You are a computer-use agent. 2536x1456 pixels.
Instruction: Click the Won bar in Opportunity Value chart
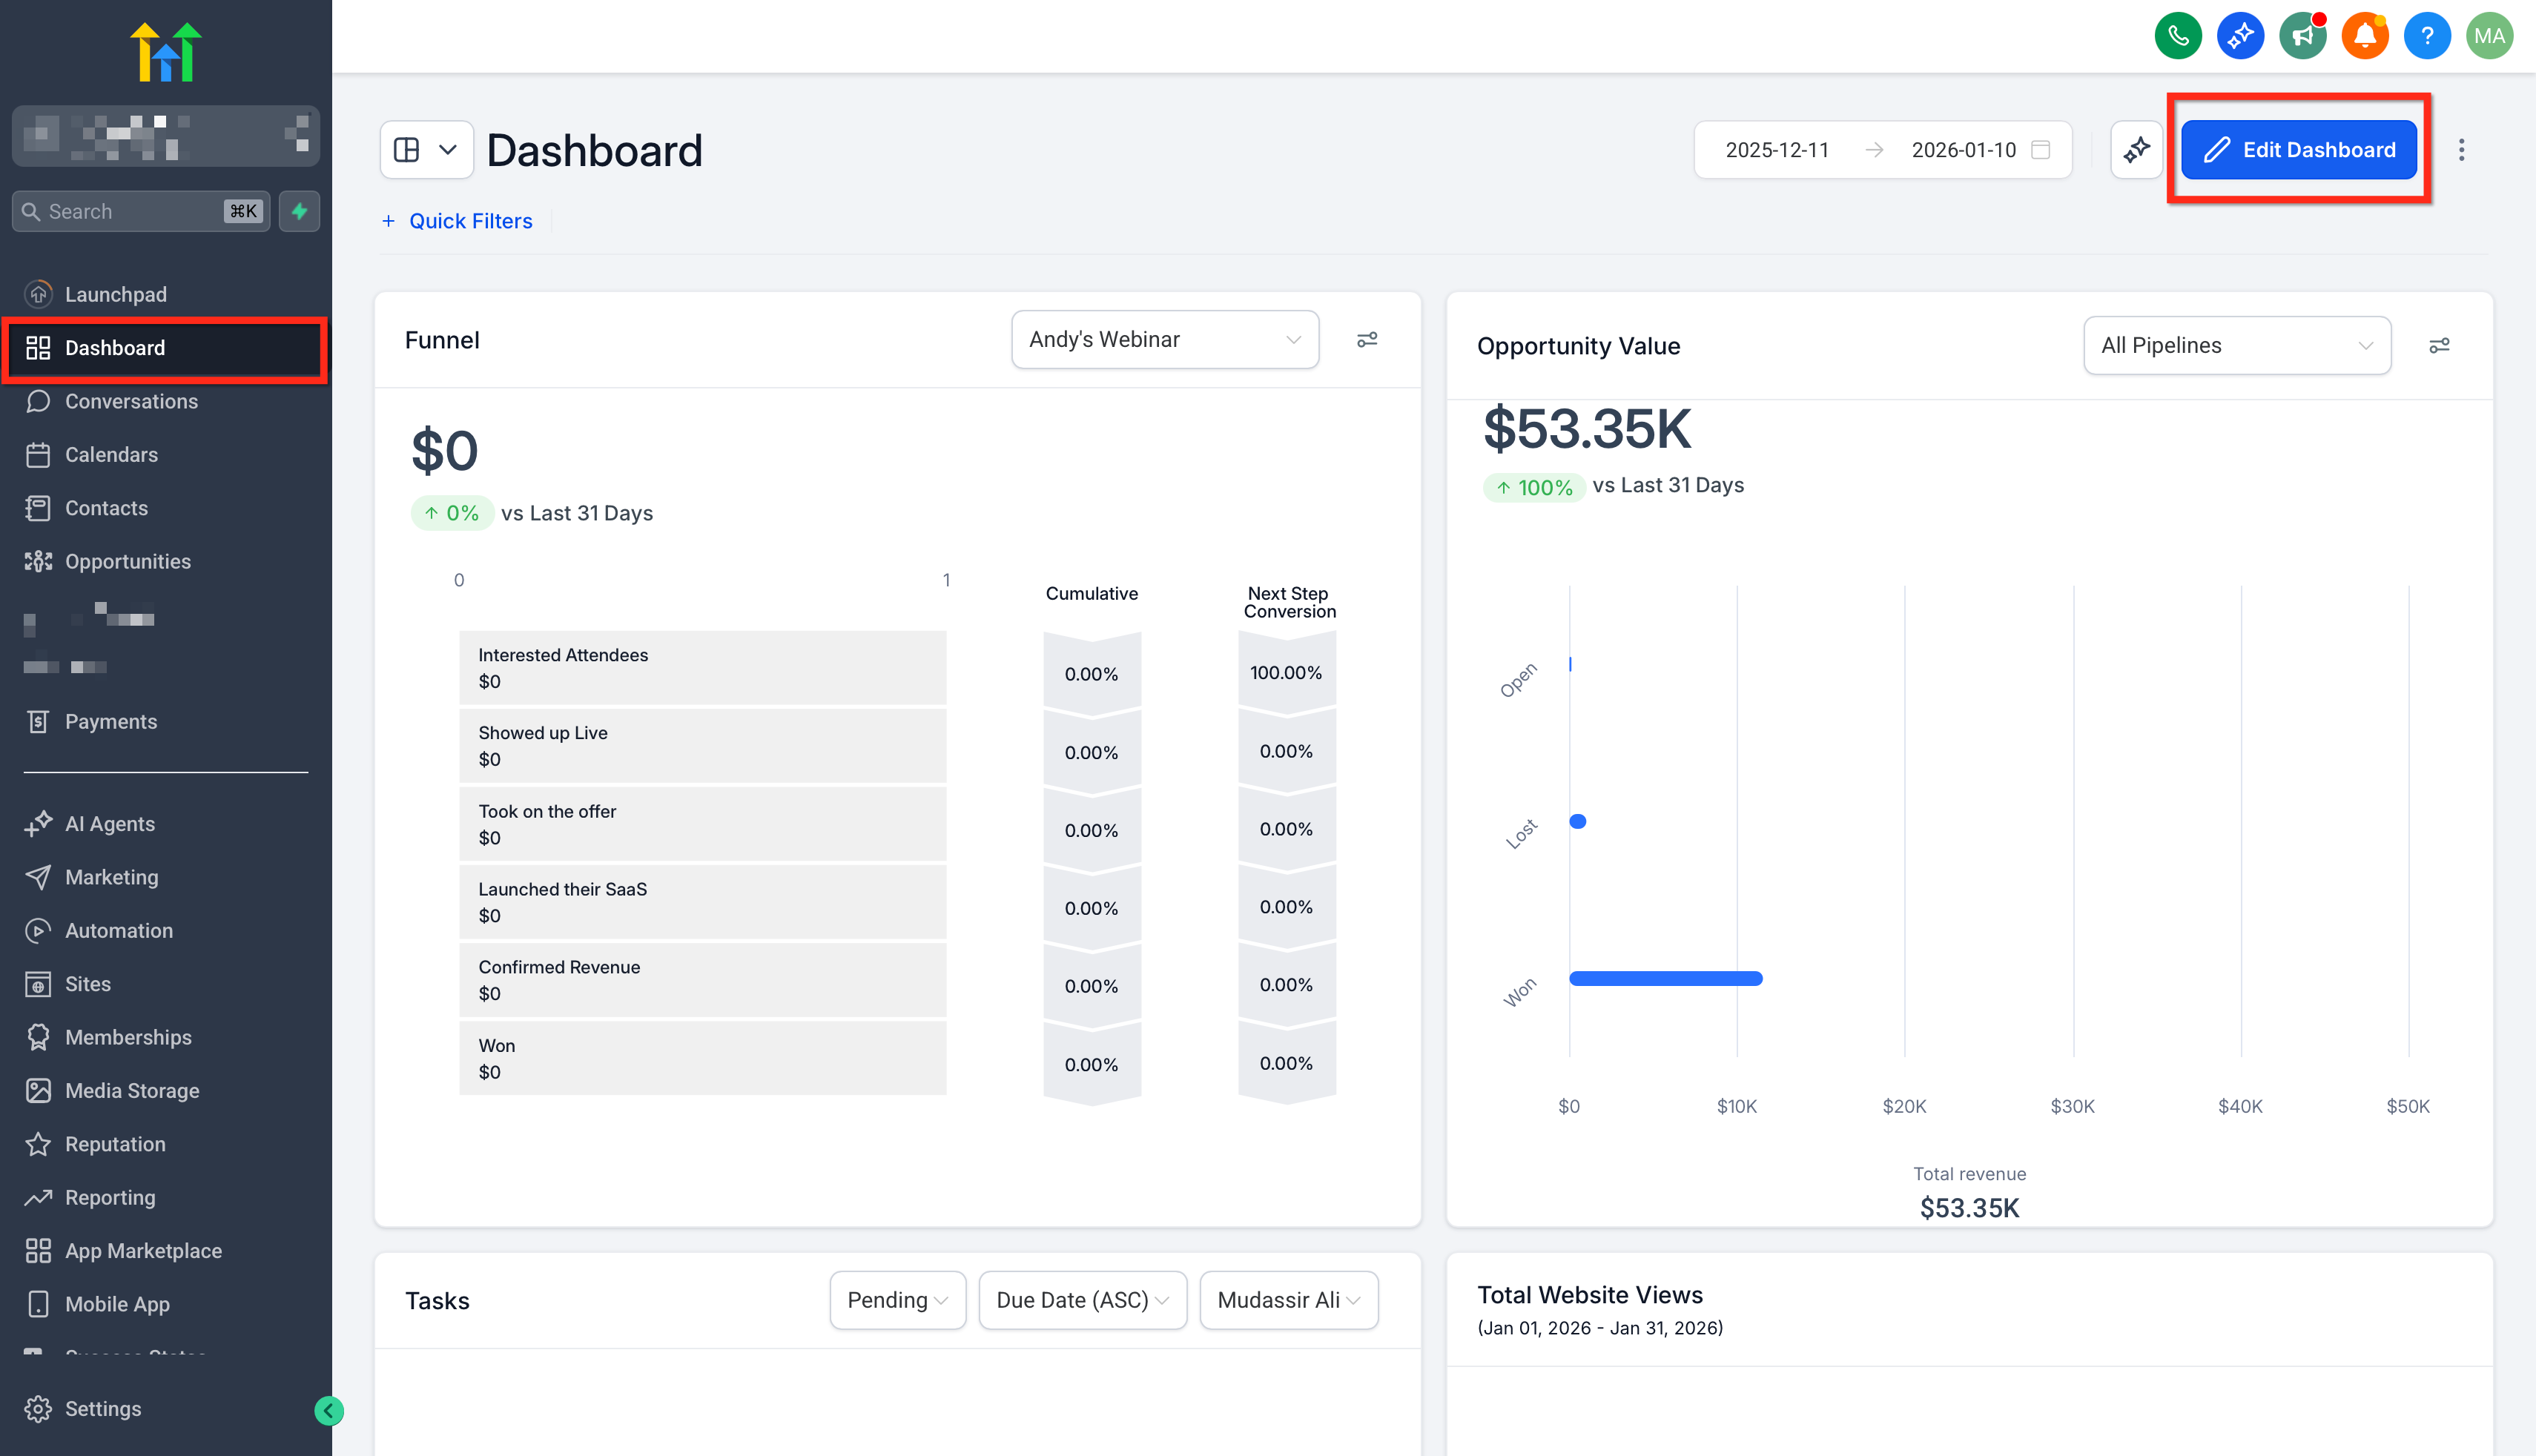1665,978
